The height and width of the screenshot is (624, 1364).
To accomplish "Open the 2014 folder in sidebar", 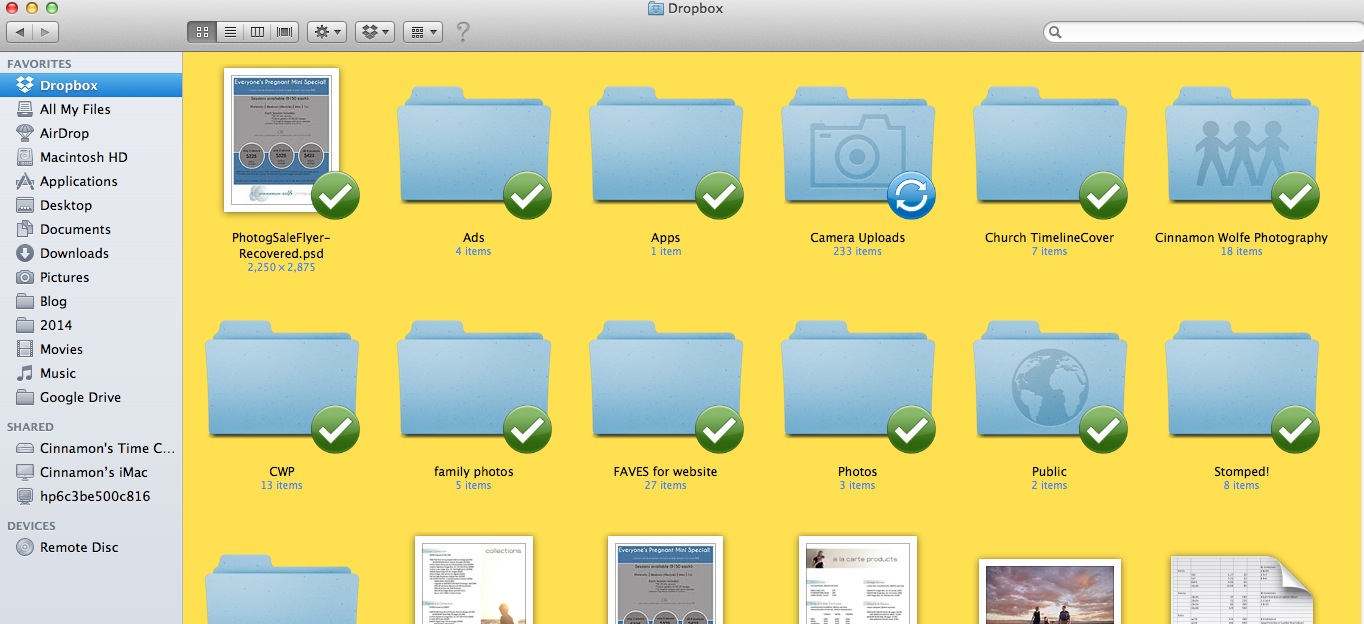I will [x=91, y=325].
